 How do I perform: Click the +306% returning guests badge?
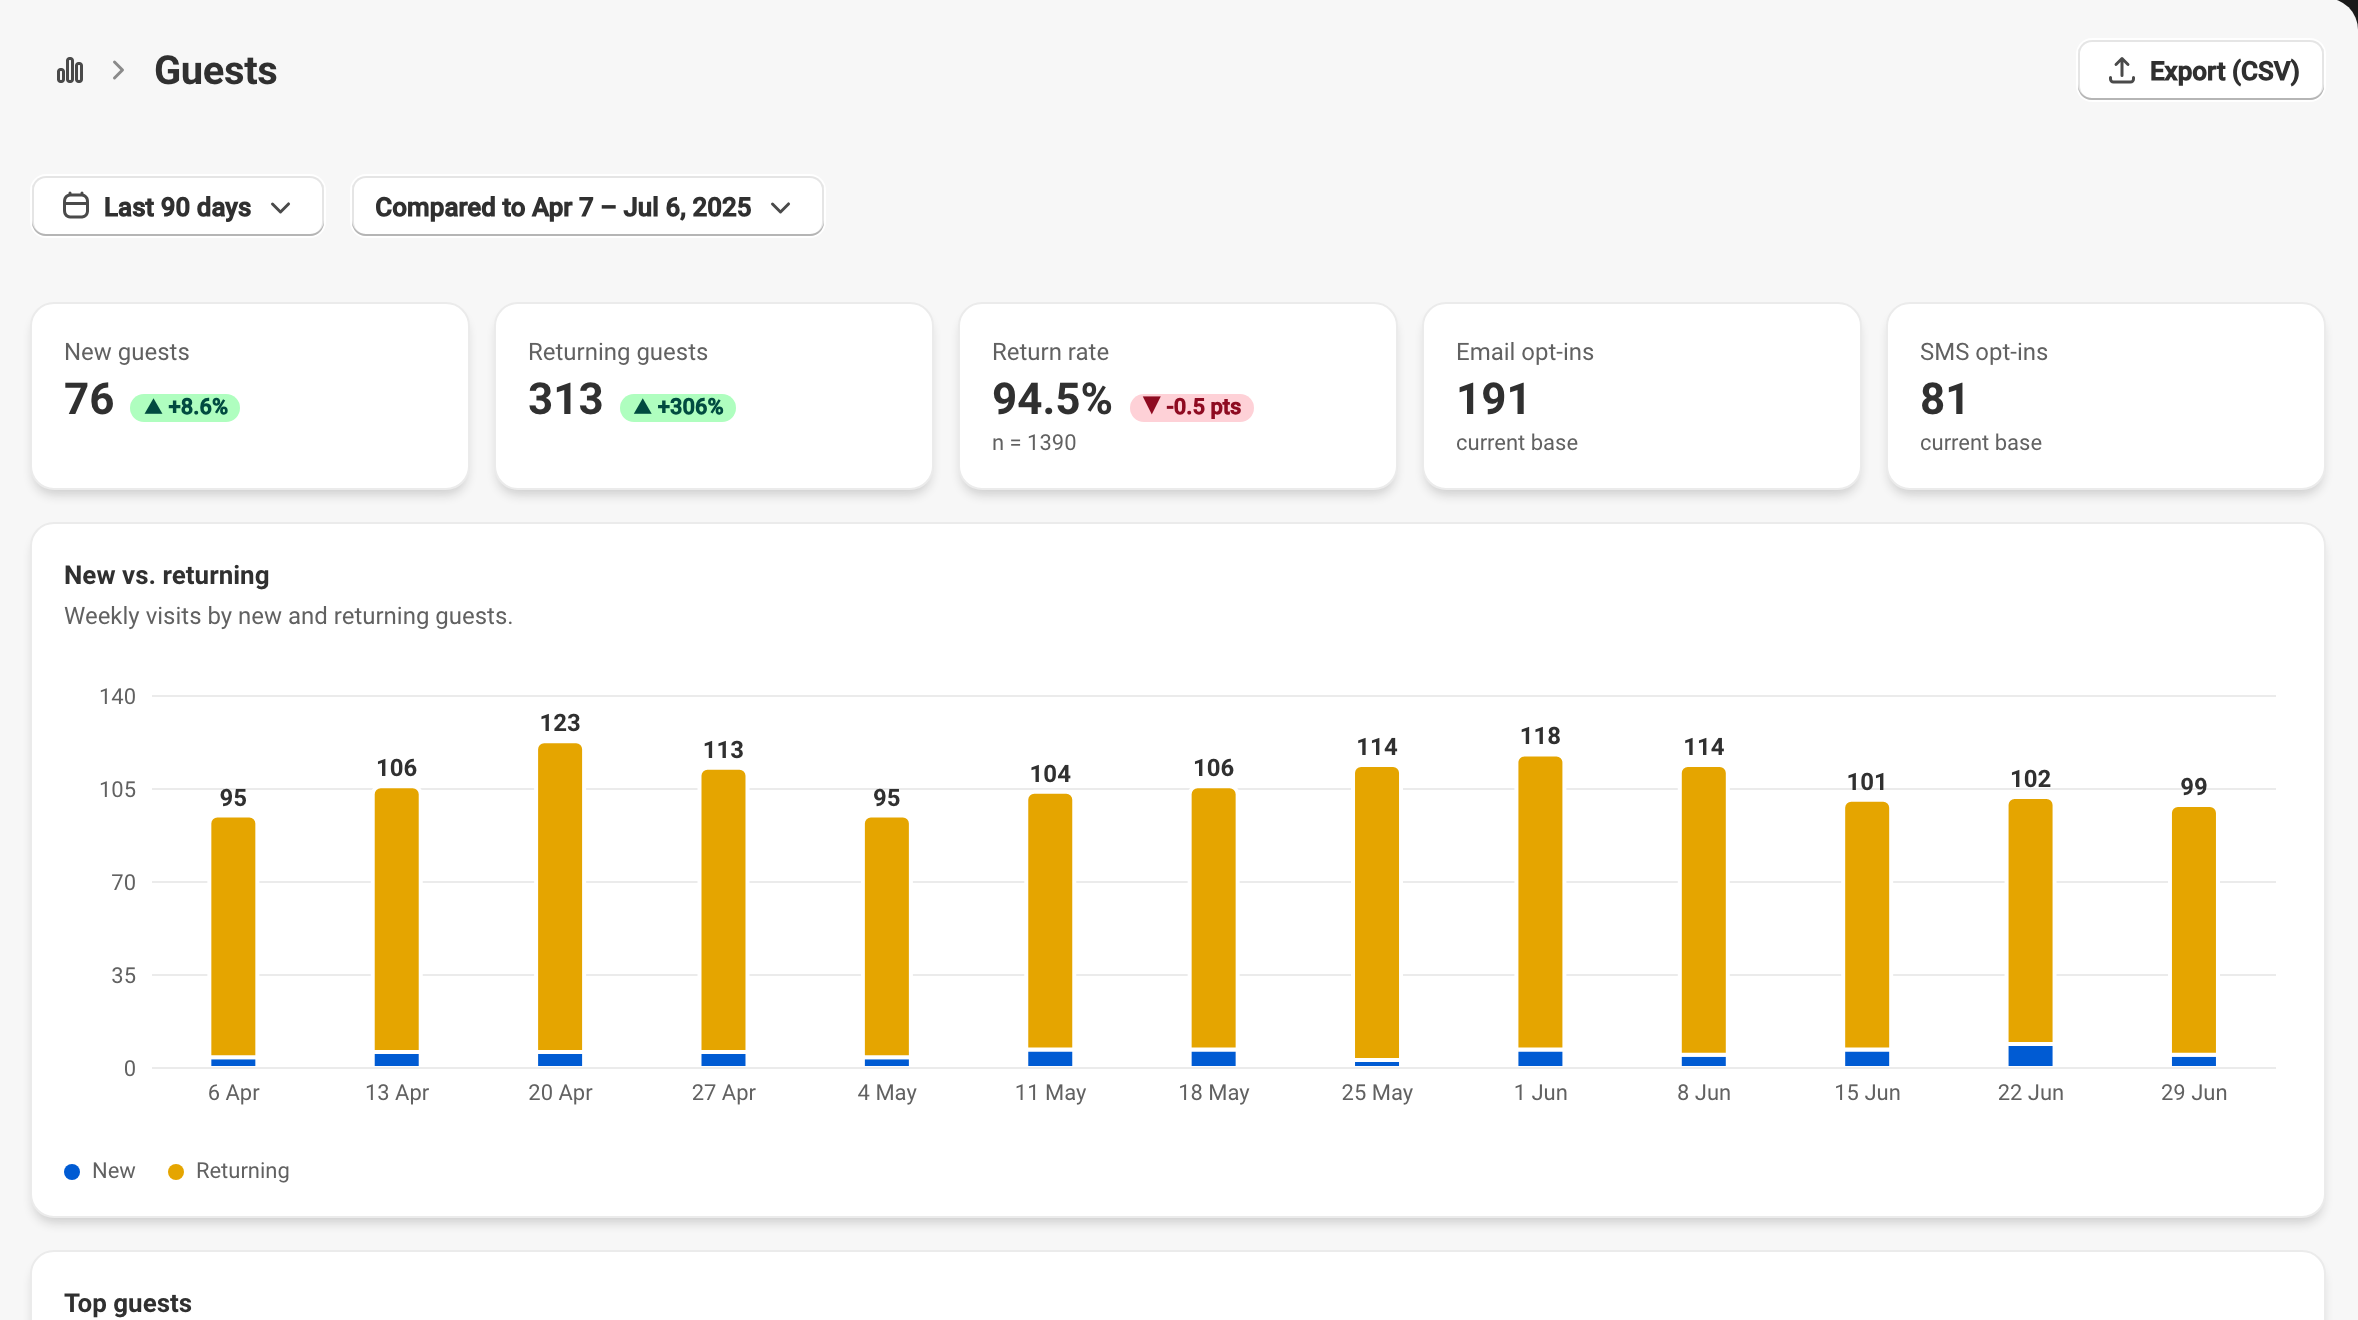click(678, 407)
